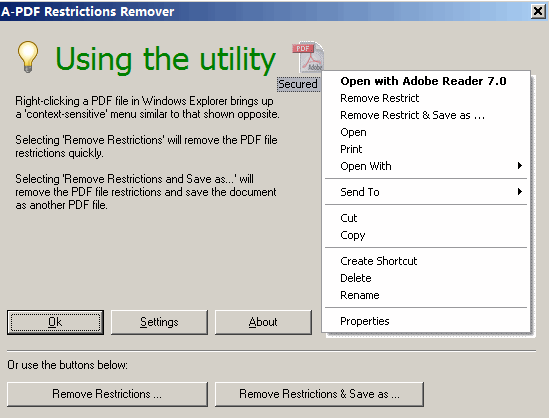Choose Rename in the context menu
The height and width of the screenshot is (418, 549).
coord(426,295)
